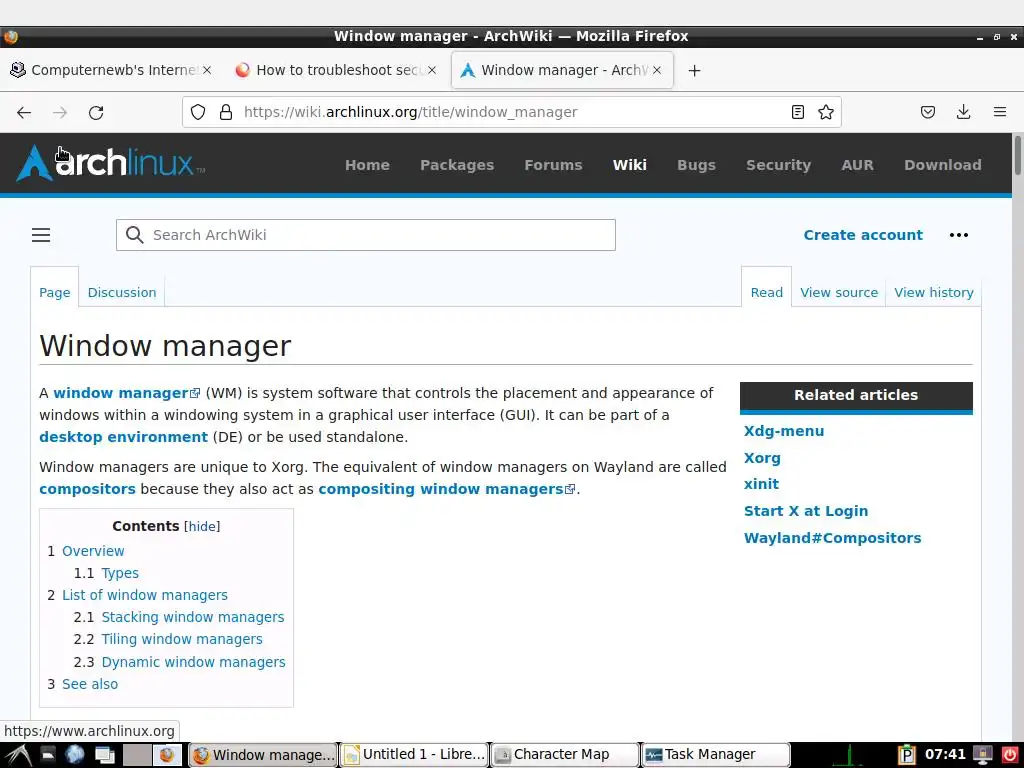Open AUR in Arch navigation
The height and width of the screenshot is (768, 1024).
(x=857, y=165)
